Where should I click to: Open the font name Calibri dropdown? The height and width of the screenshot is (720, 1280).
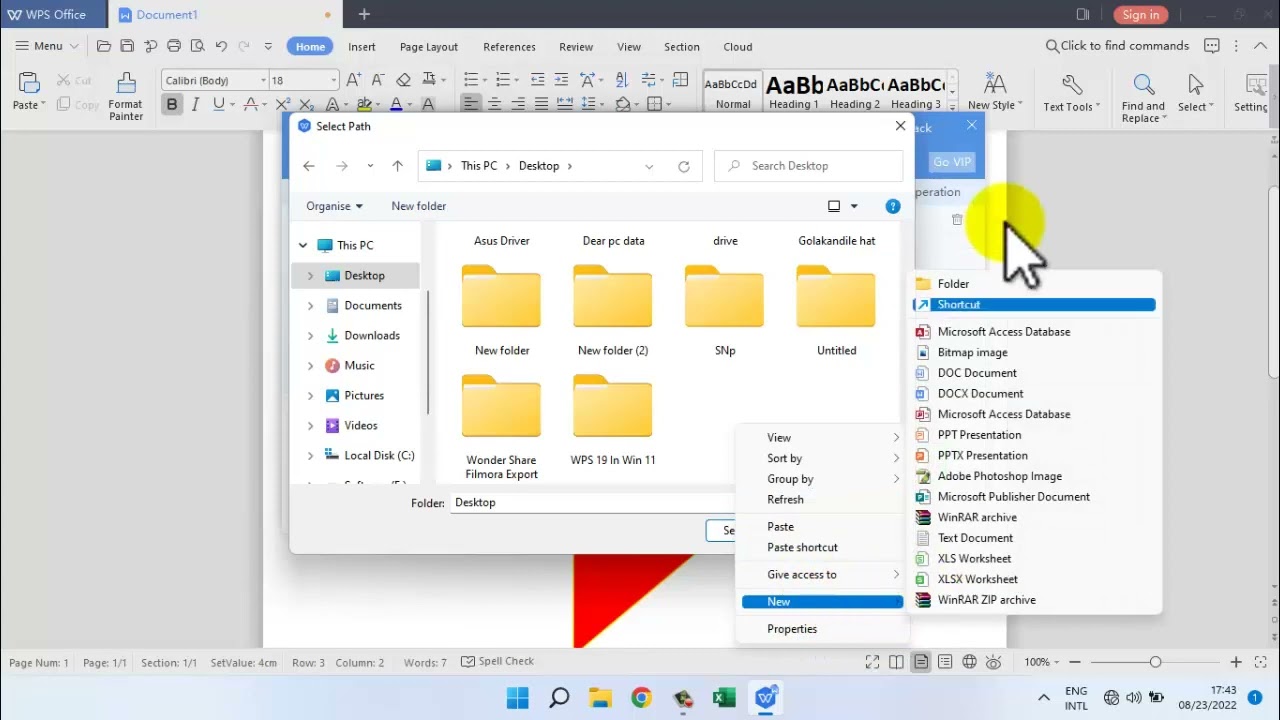pos(263,80)
